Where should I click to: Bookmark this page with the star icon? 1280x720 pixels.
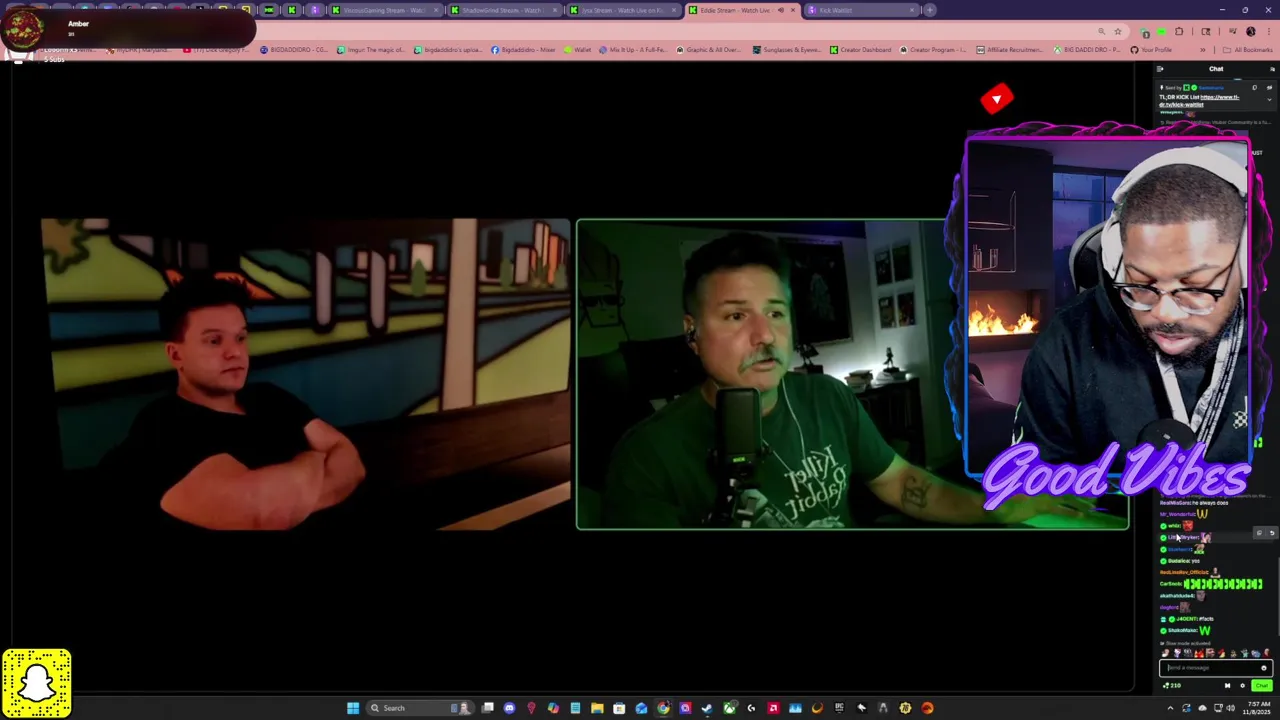pyautogui.click(x=1118, y=31)
